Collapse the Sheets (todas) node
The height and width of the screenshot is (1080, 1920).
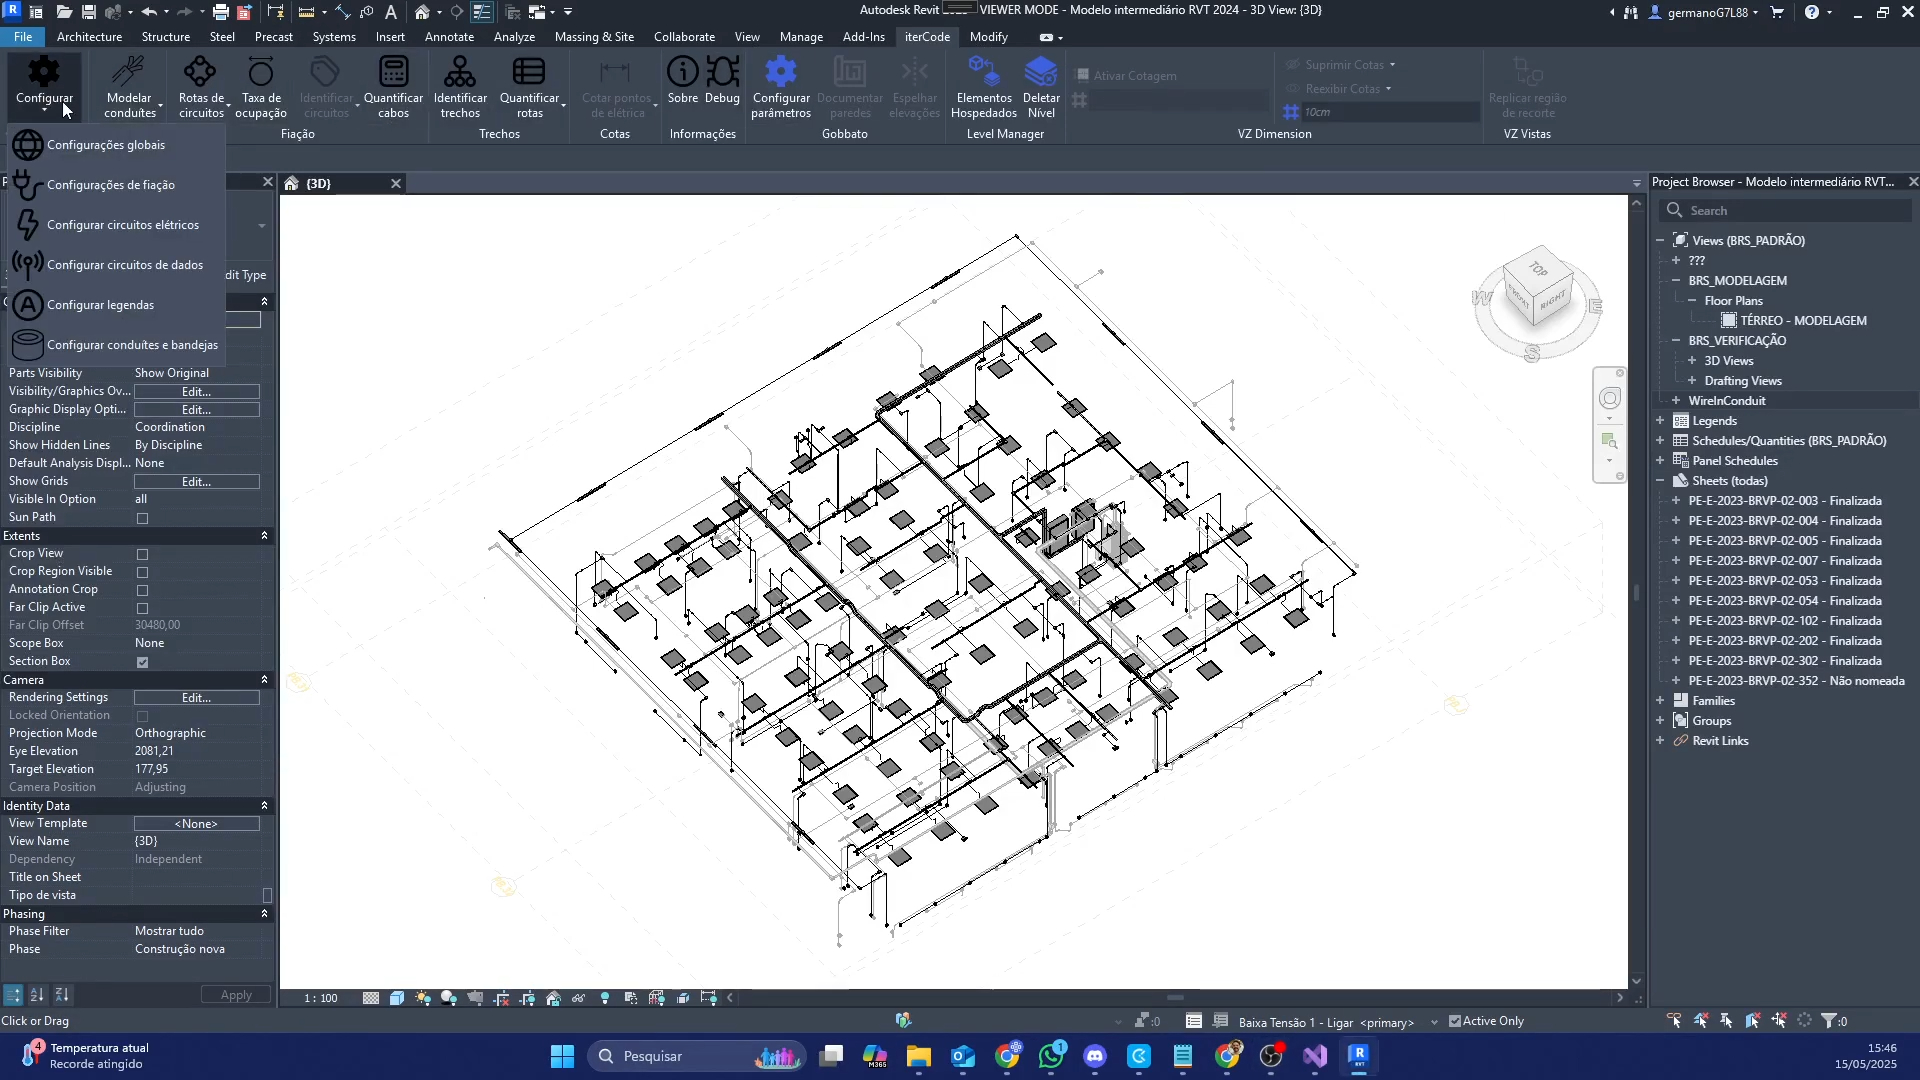[x=1660, y=481]
